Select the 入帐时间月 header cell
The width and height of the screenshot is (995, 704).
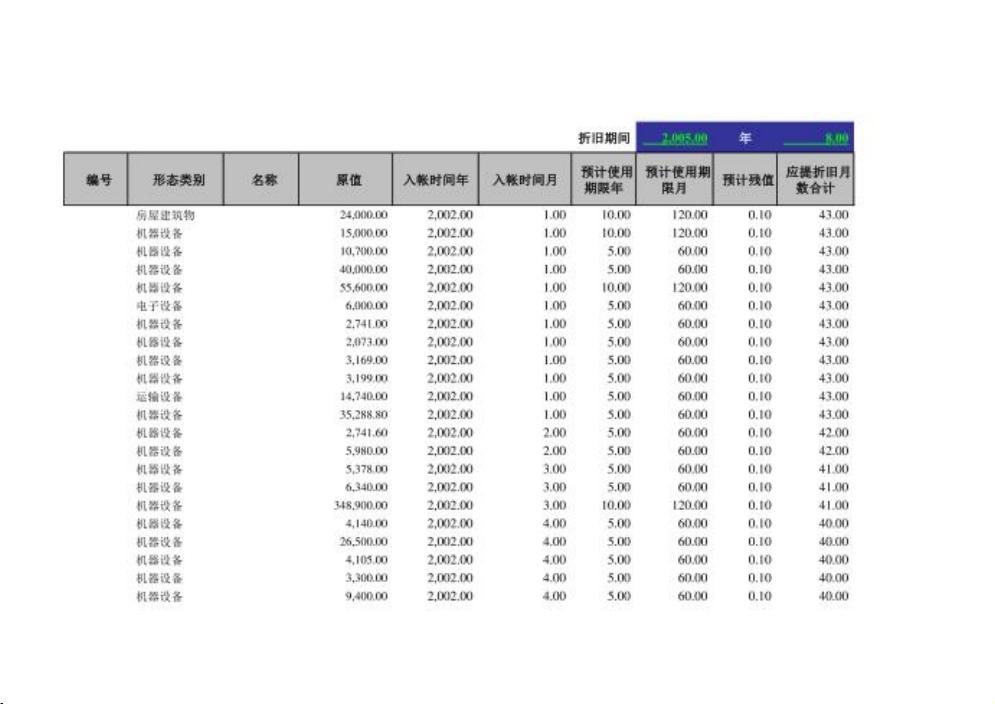[521, 179]
